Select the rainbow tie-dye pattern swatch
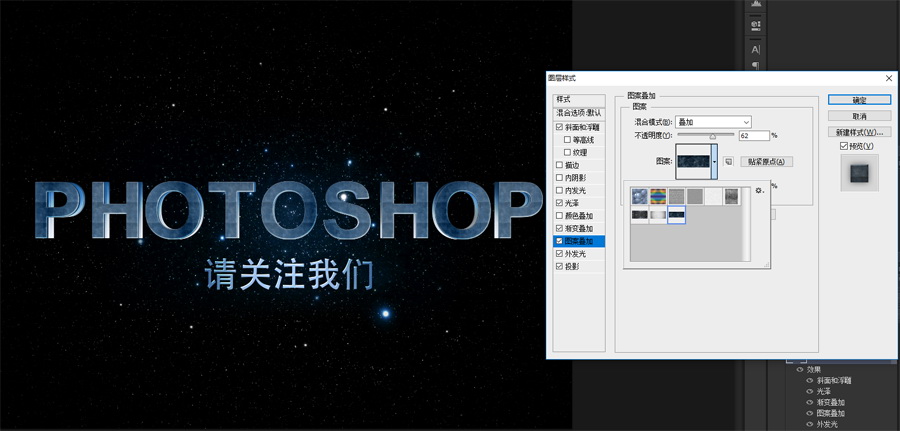 (x=658, y=196)
